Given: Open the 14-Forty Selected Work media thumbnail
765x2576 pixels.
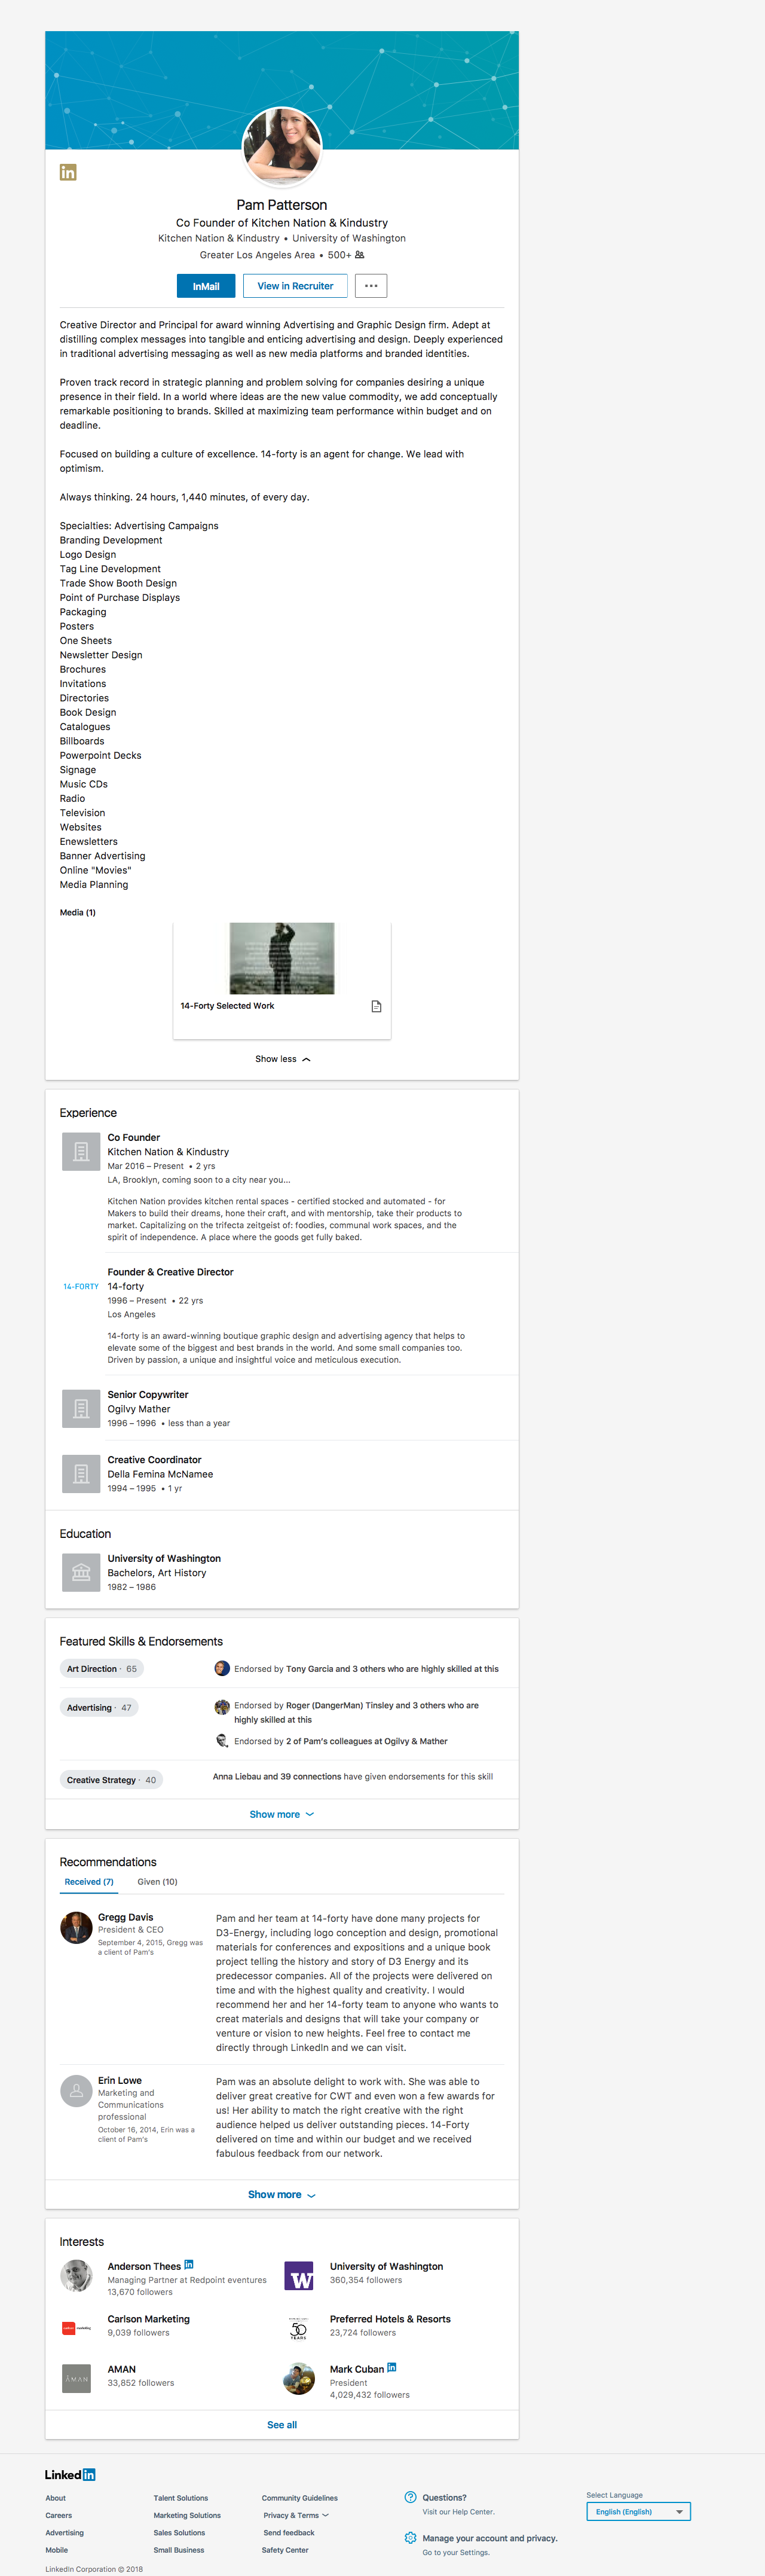Looking at the screenshot, I should pos(282,958).
